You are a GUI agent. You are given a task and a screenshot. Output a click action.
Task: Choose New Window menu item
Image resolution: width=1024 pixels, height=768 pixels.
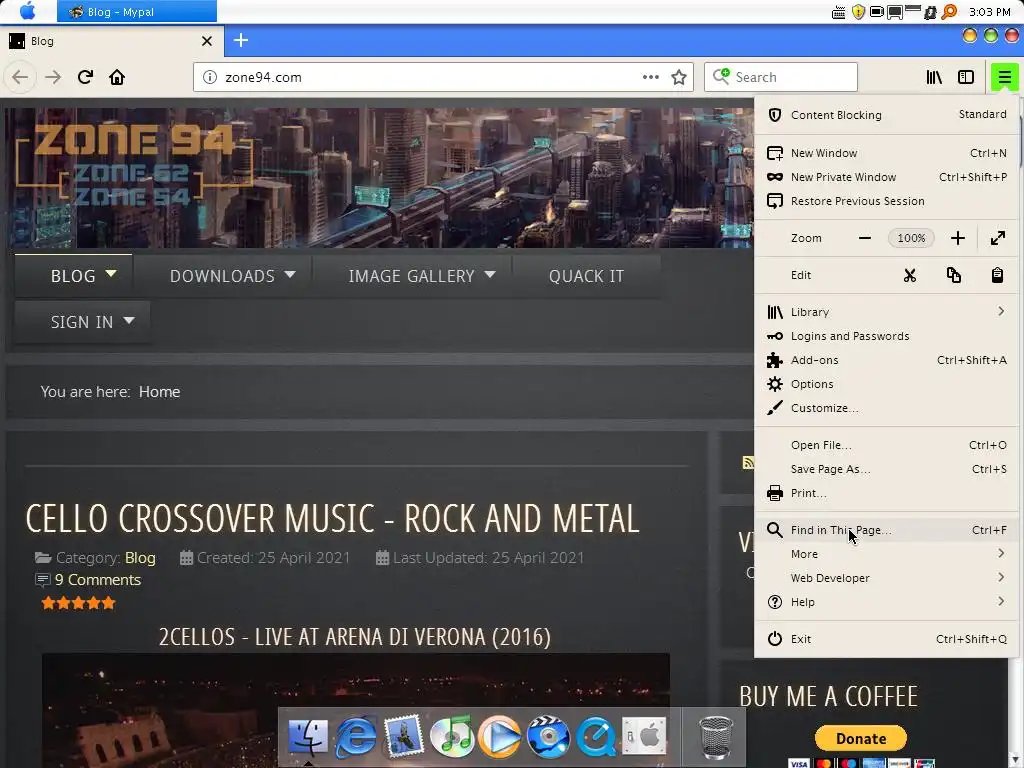[887, 153]
